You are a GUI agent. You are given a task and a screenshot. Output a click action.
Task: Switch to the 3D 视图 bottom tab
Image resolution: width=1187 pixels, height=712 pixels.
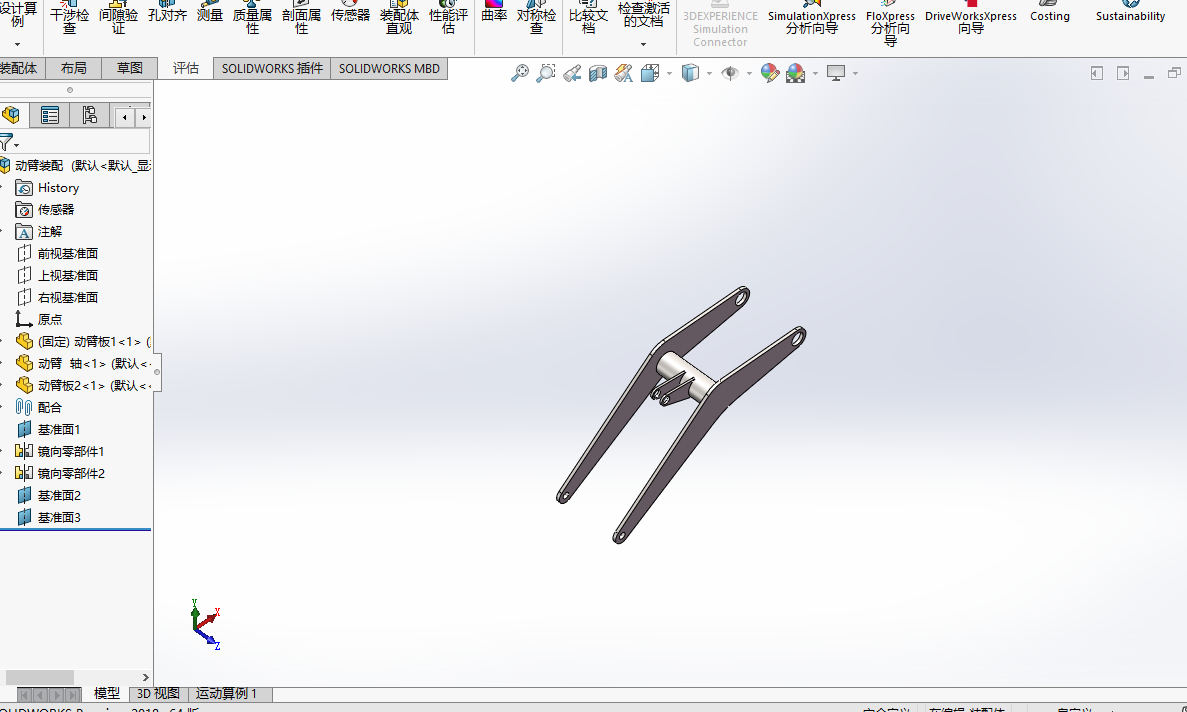[158, 693]
